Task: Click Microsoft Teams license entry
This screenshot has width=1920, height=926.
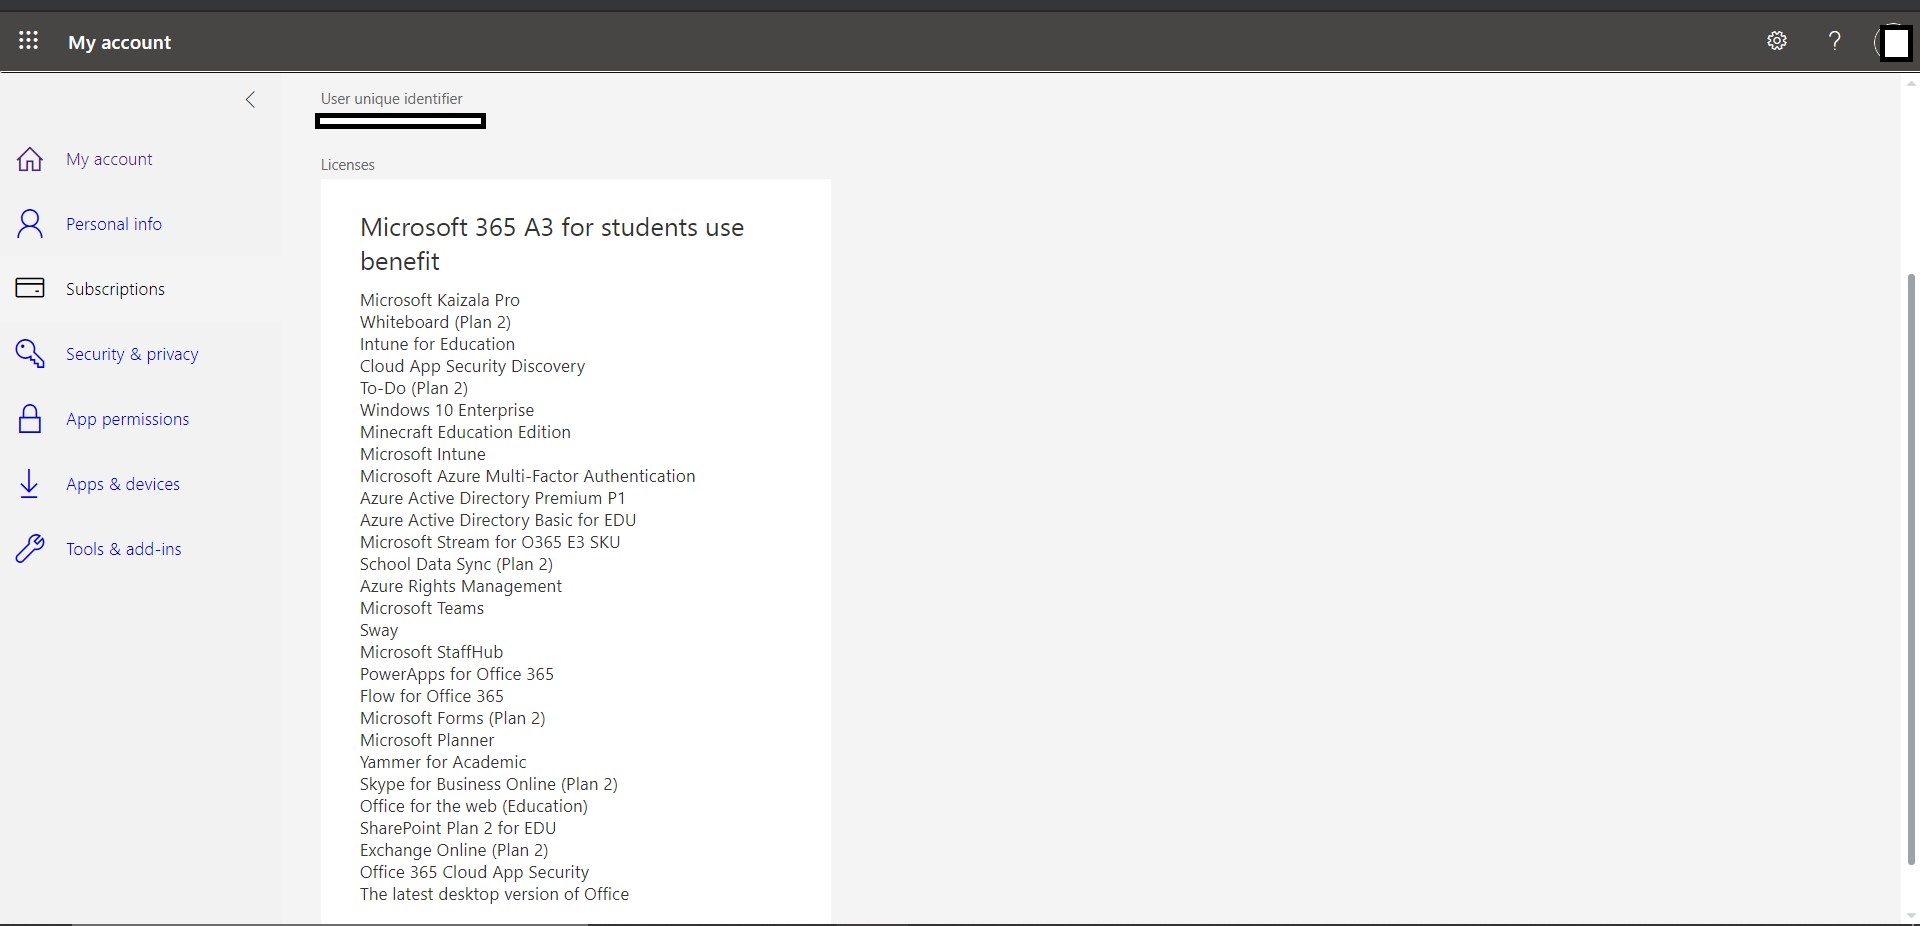Action: (x=422, y=608)
